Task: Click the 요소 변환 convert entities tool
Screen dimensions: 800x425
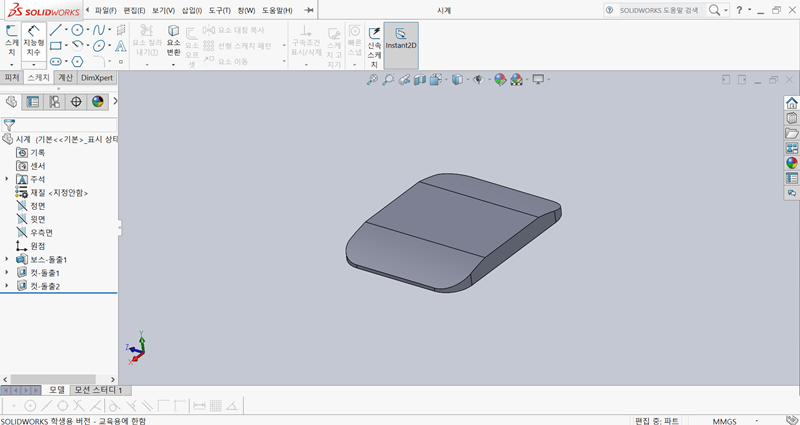Action: point(173,41)
